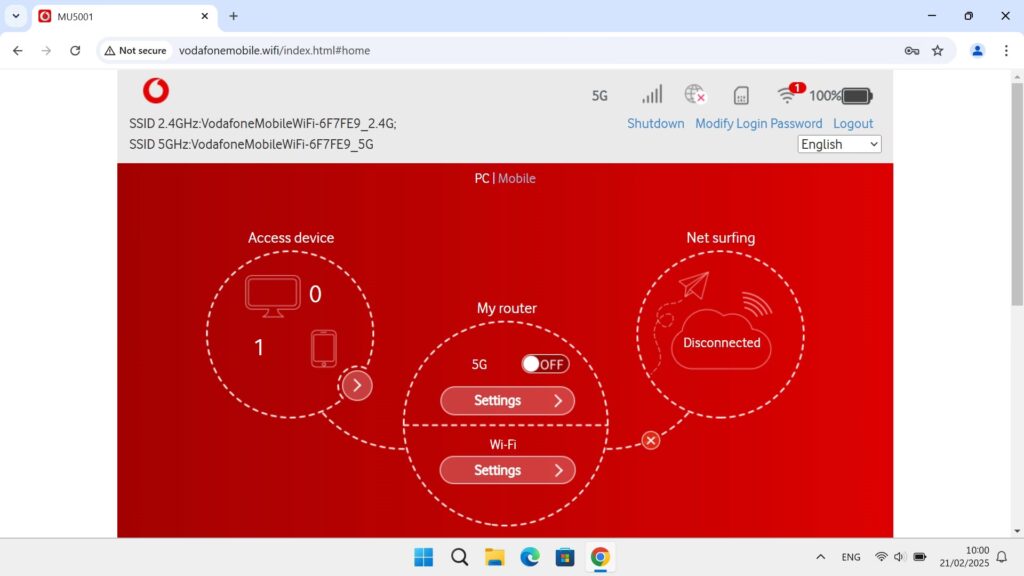Switch to PC view
The image size is (1024, 576).
click(x=481, y=178)
